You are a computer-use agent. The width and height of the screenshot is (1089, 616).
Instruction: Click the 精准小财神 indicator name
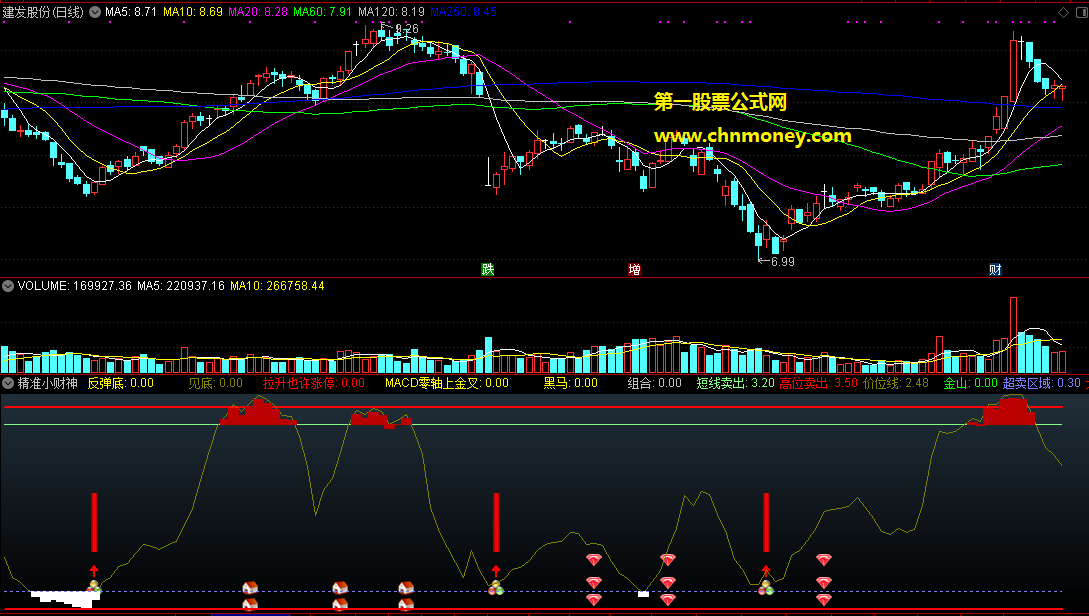pos(47,383)
